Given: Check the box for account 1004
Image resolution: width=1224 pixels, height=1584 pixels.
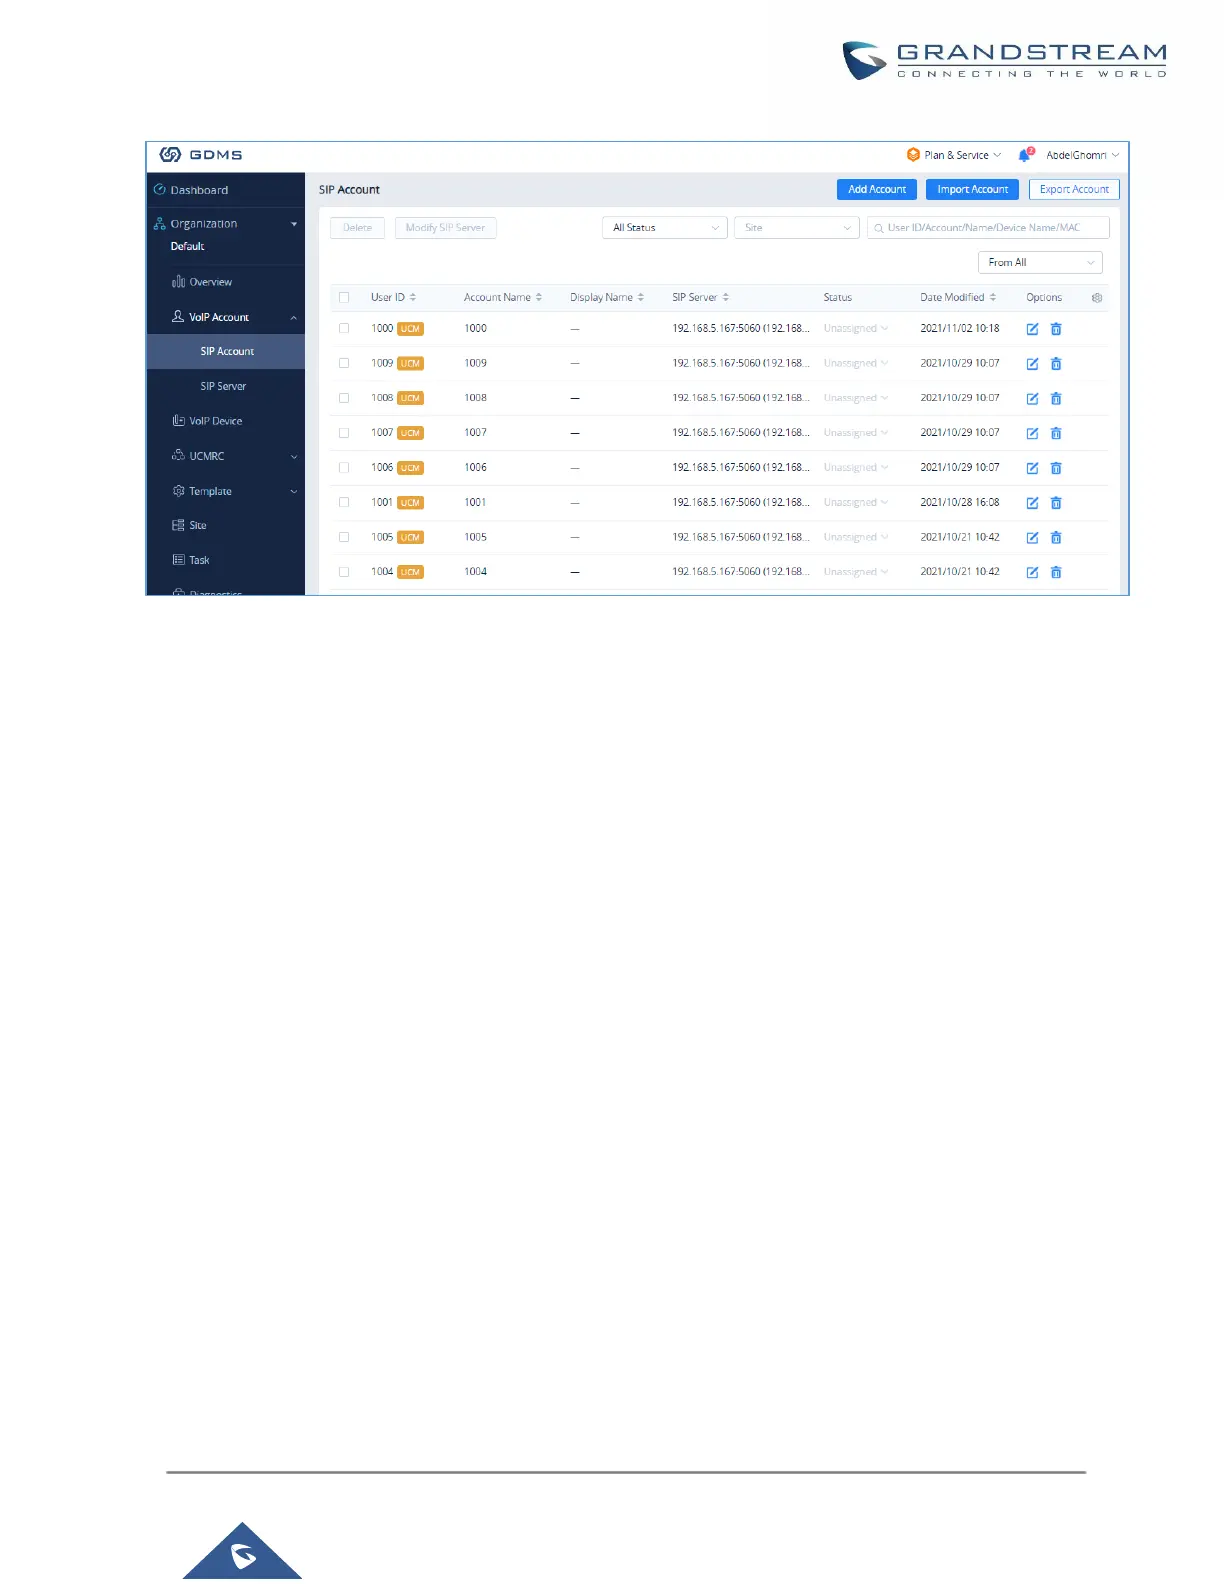Looking at the screenshot, I should pyautogui.click(x=344, y=572).
